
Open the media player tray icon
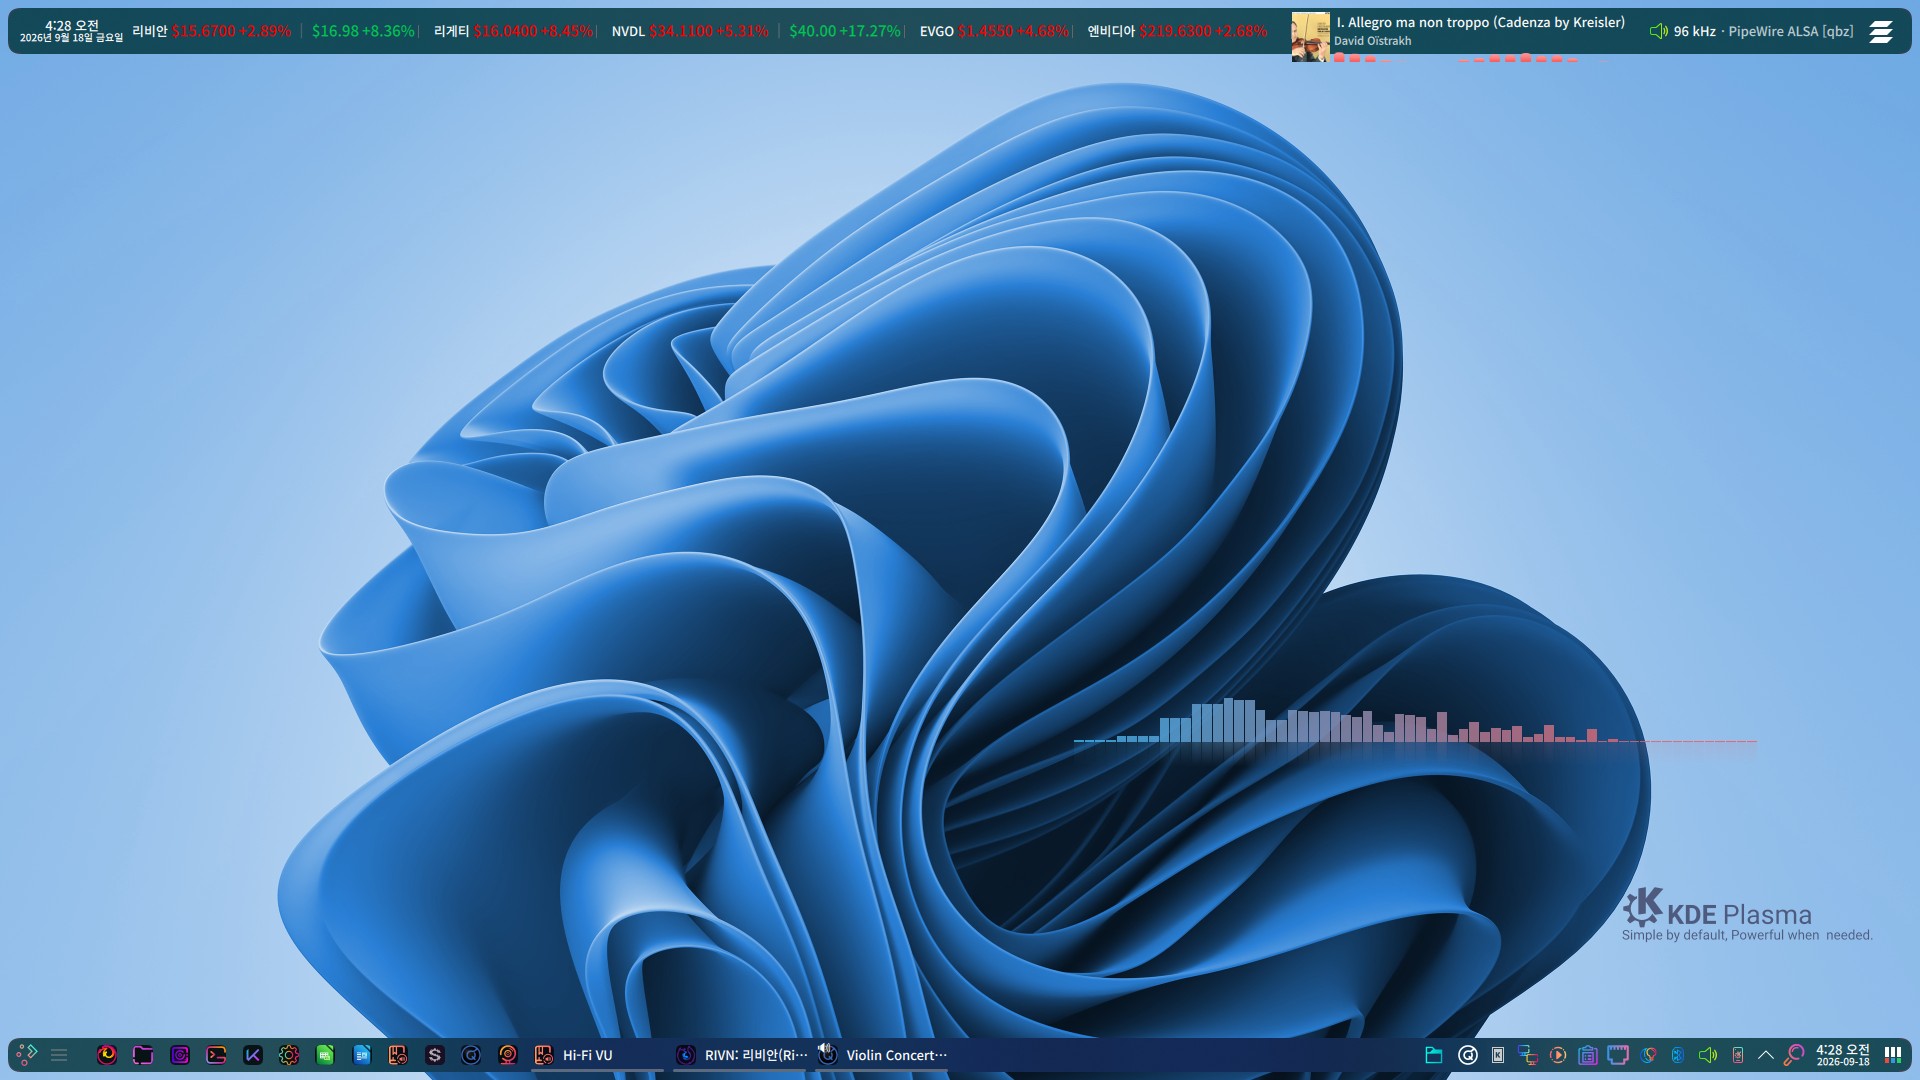[x=1558, y=1054]
